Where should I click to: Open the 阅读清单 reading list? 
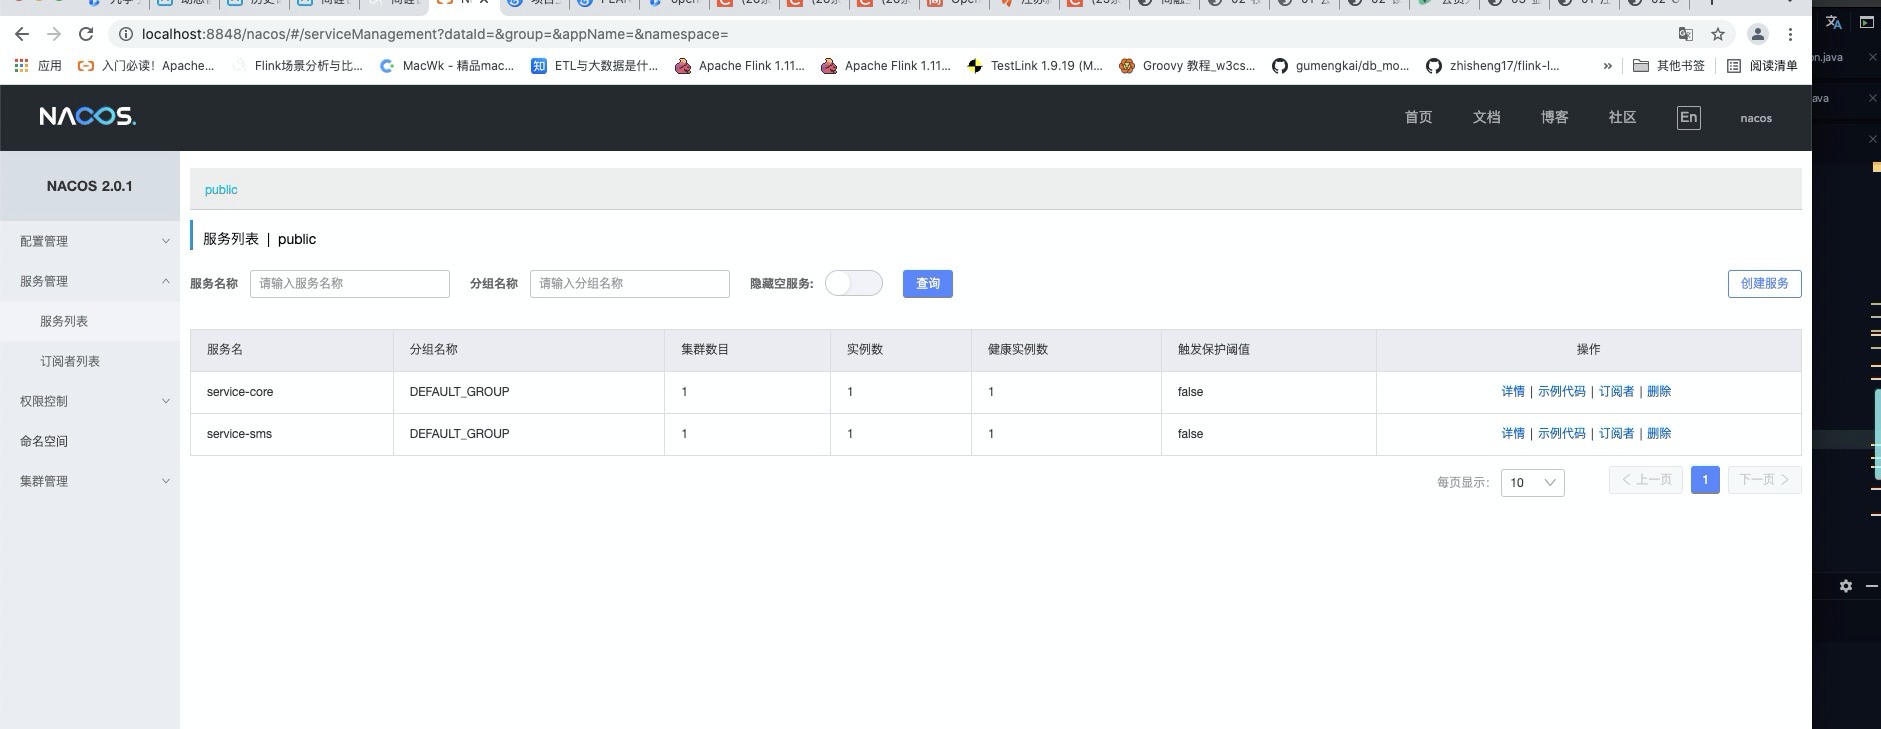coord(1762,66)
